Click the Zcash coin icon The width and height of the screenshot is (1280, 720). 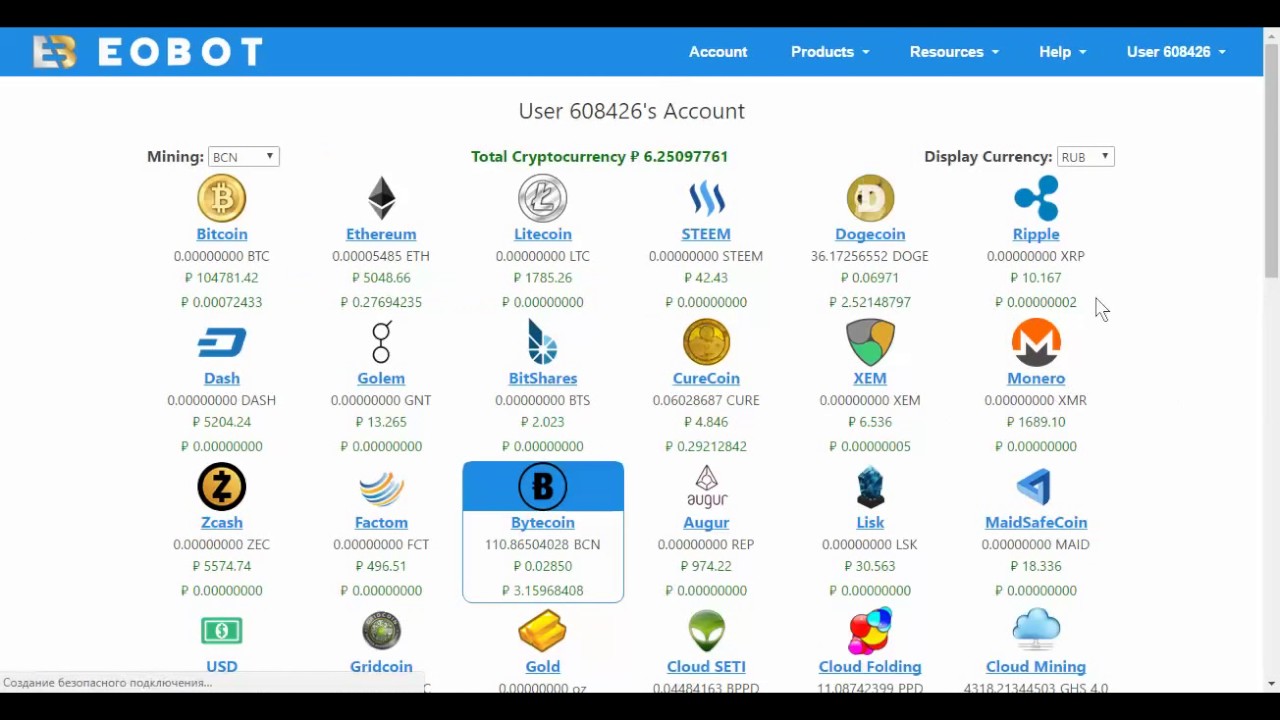click(222, 486)
